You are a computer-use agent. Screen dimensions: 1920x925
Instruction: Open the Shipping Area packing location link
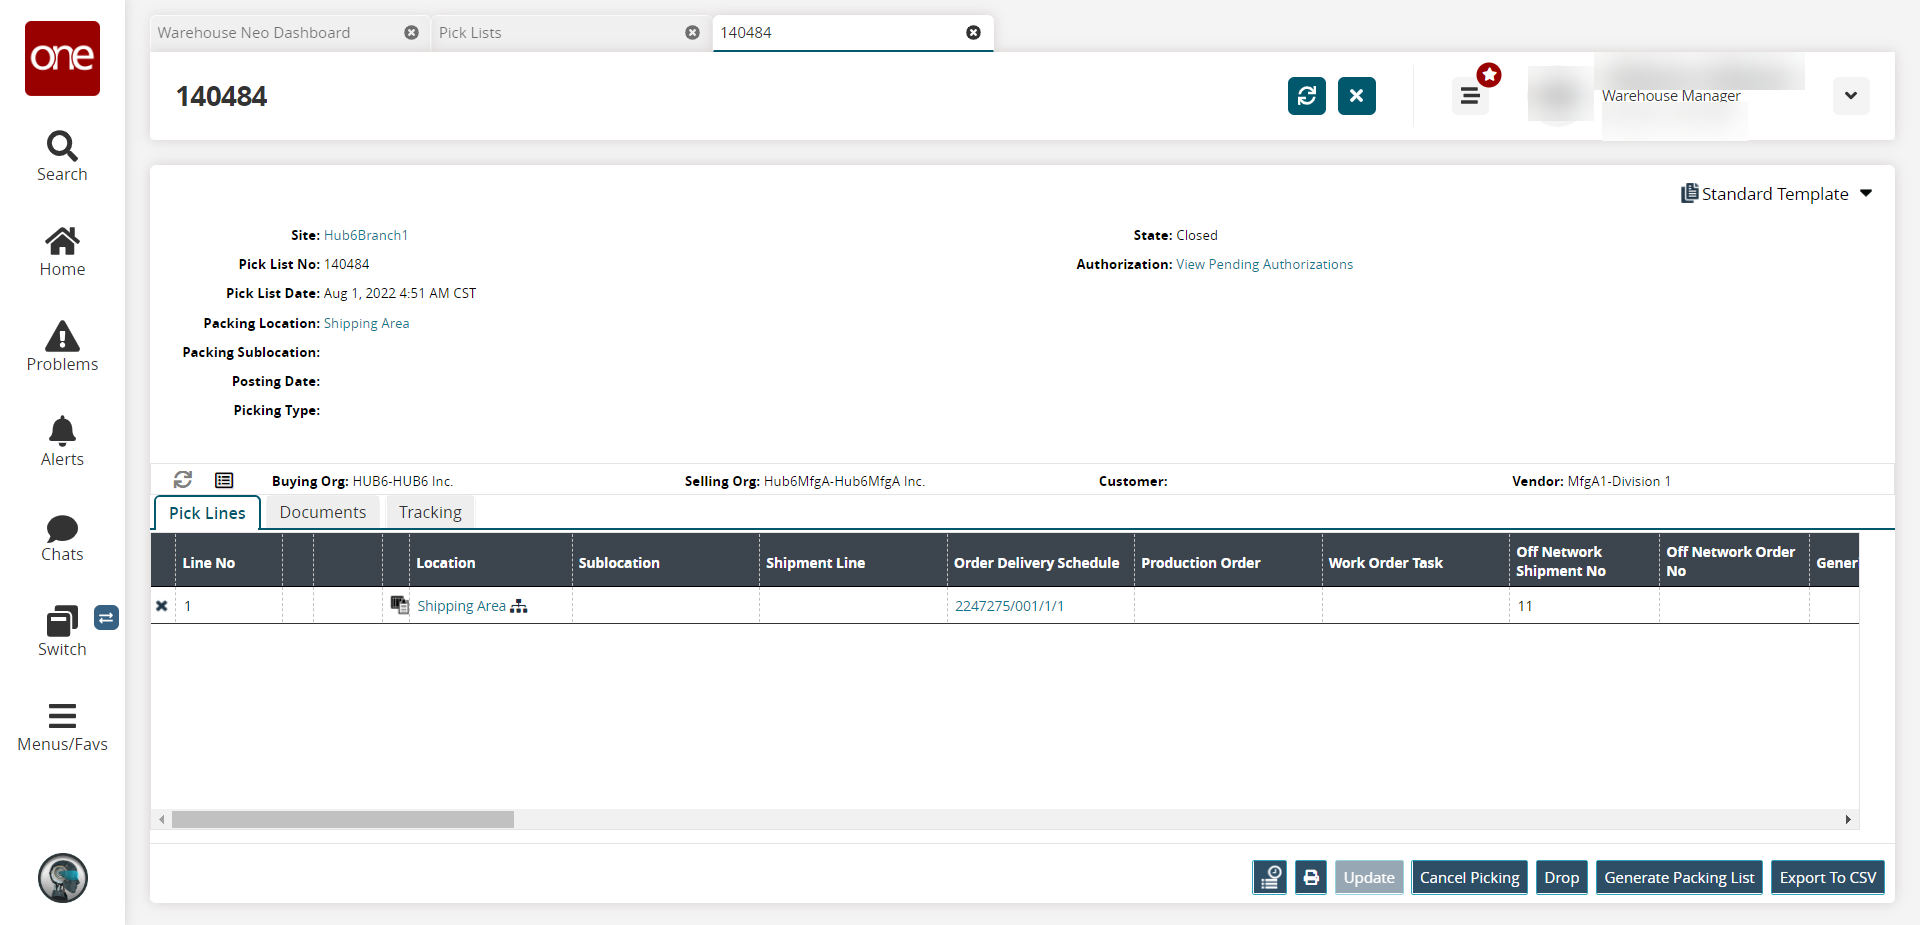click(366, 323)
